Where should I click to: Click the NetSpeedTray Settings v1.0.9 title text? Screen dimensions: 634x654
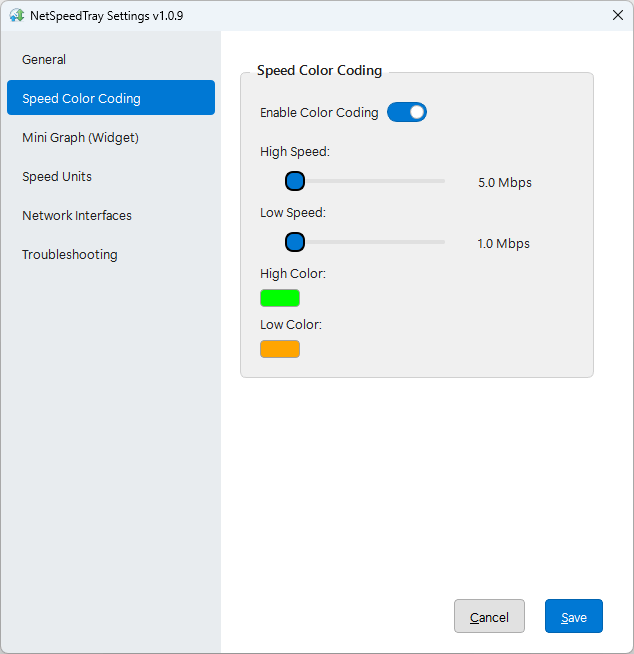[x=107, y=16]
